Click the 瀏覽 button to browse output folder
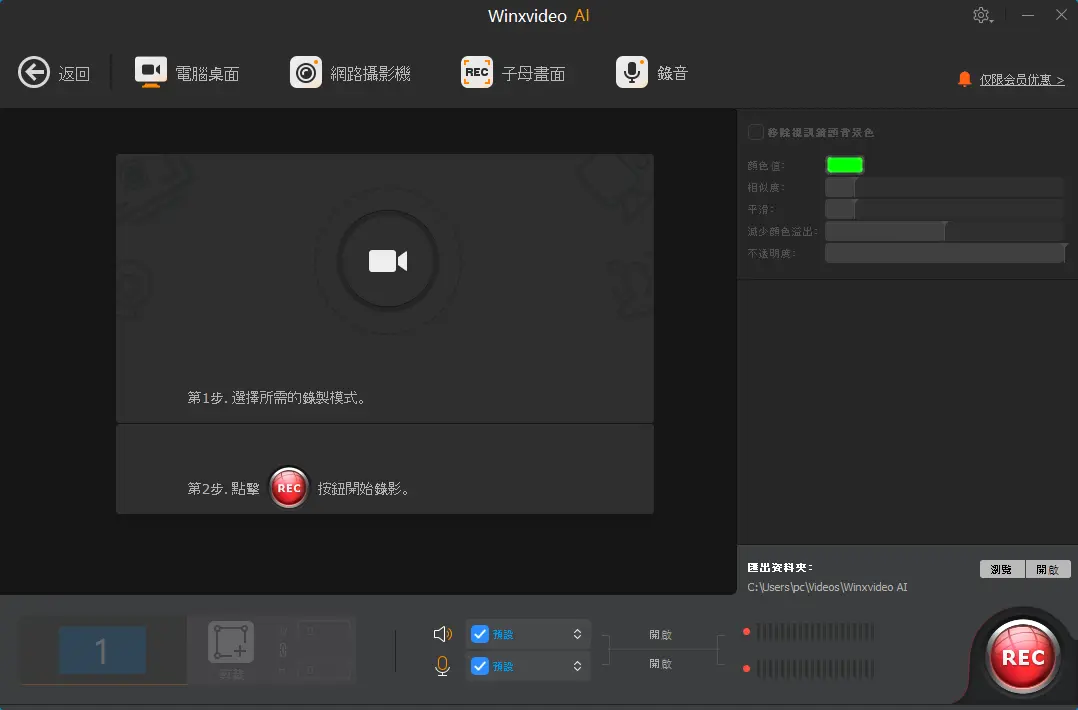This screenshot has height=710, width=1078. (x=1001, y=568)
